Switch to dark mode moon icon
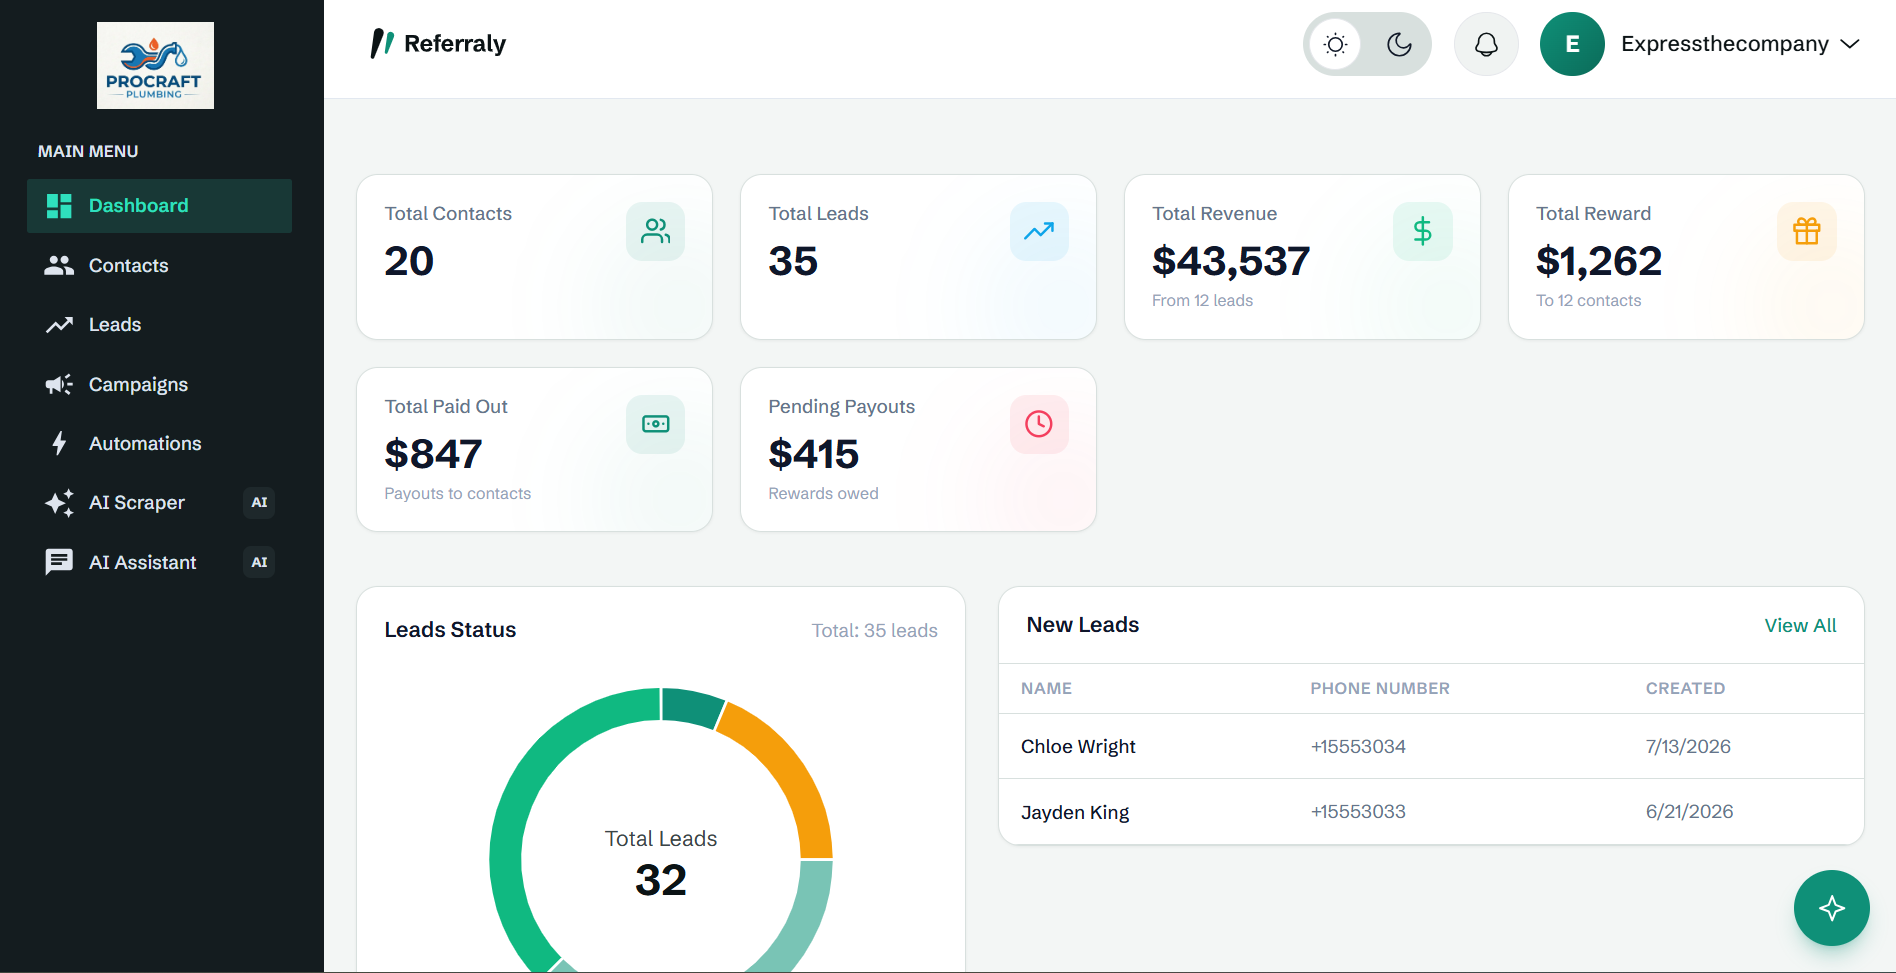The width and height of the screenshot is (1896, 973). pos(1399,44)
